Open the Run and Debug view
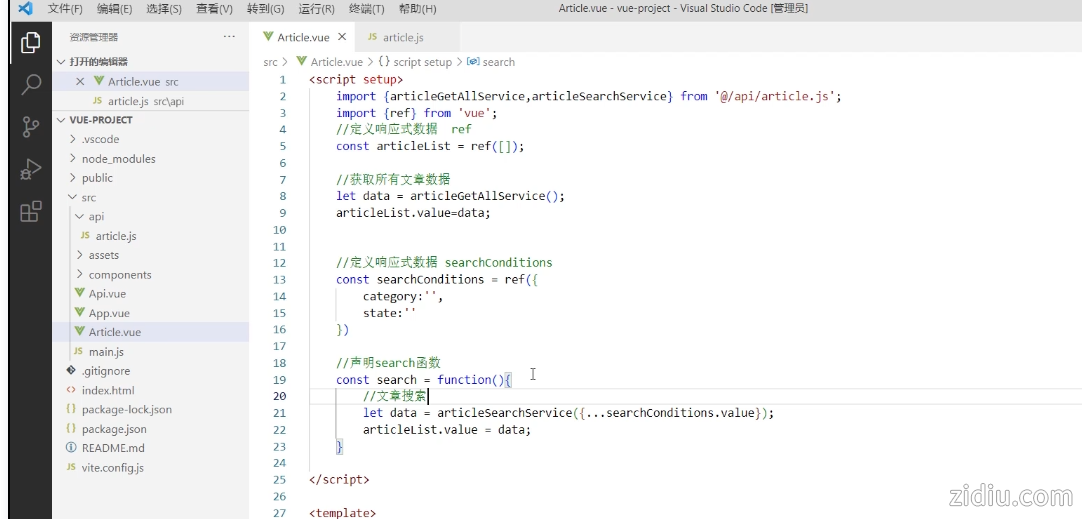Screen dimensions: 1082x519 [x=30, y=169]
